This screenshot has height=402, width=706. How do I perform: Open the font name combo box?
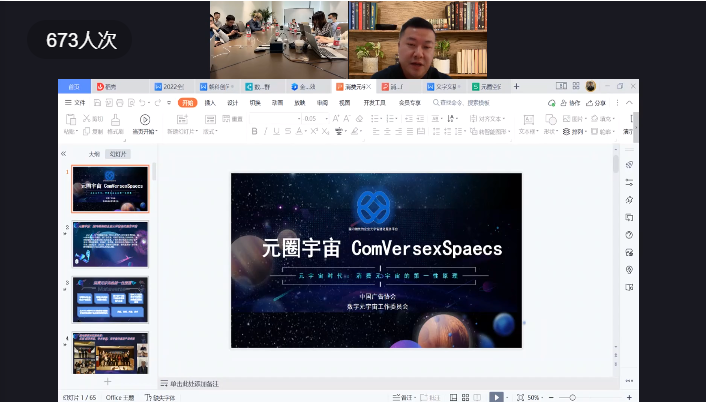[x=275, y=118]
